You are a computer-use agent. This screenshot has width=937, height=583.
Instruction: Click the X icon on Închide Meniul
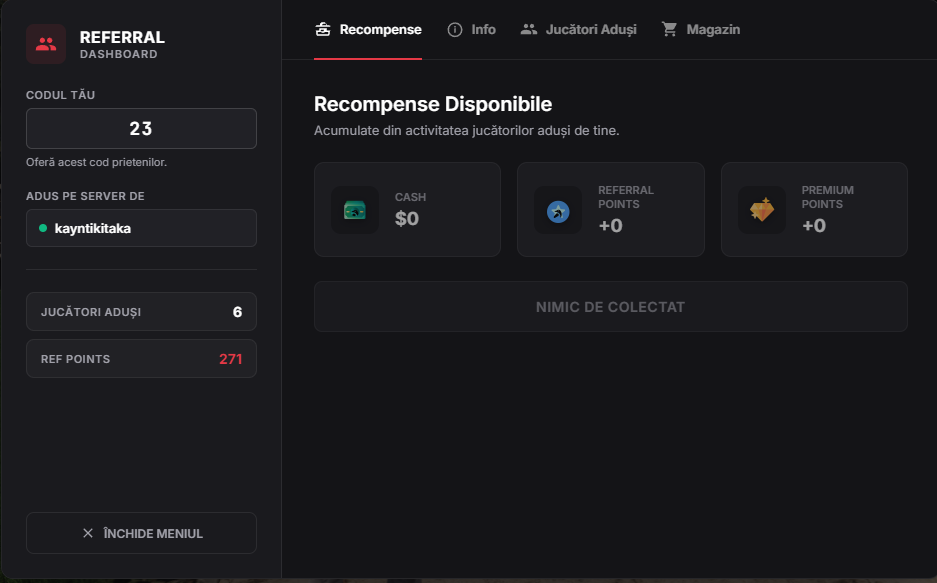(x=88, y=533)
